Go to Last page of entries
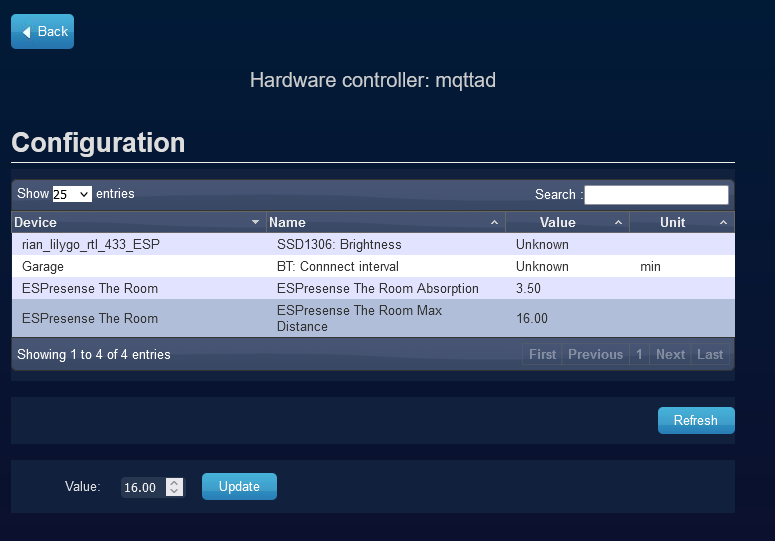This screenshot has height=541, width=775. (710, 354)
